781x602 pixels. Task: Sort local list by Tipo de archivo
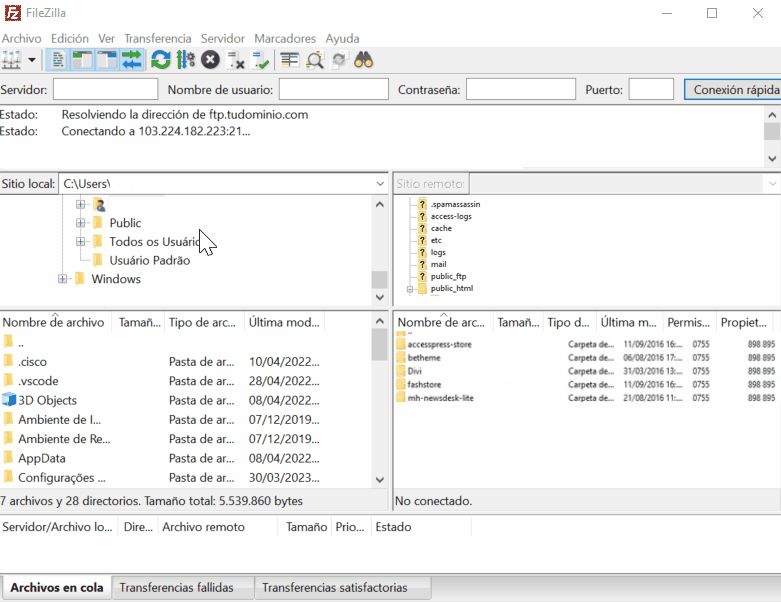(x=204, y=322)
